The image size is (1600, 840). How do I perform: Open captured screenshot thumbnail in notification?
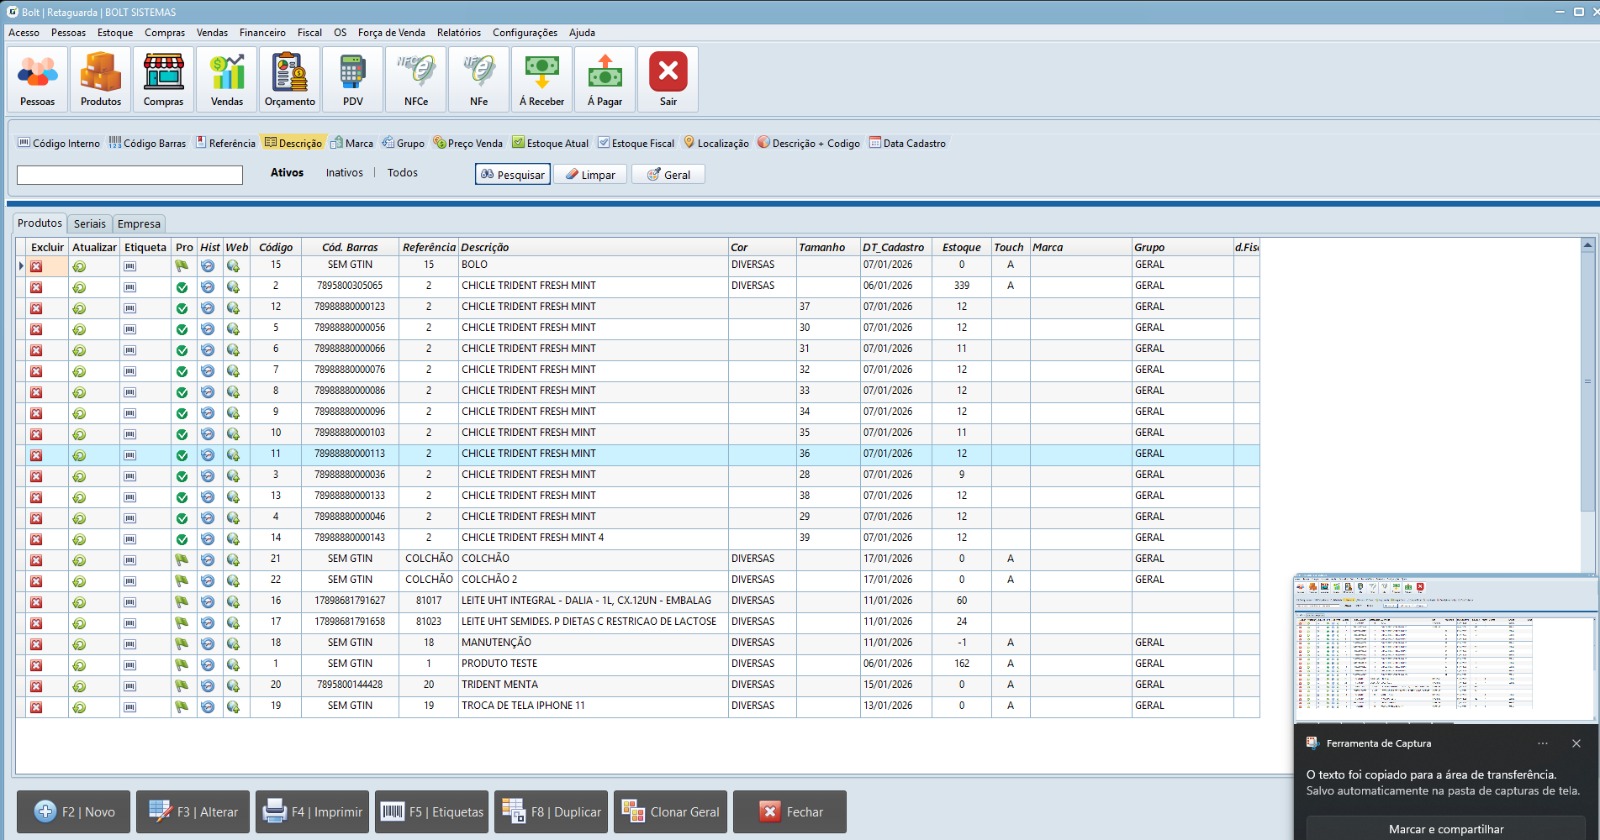1445,648
